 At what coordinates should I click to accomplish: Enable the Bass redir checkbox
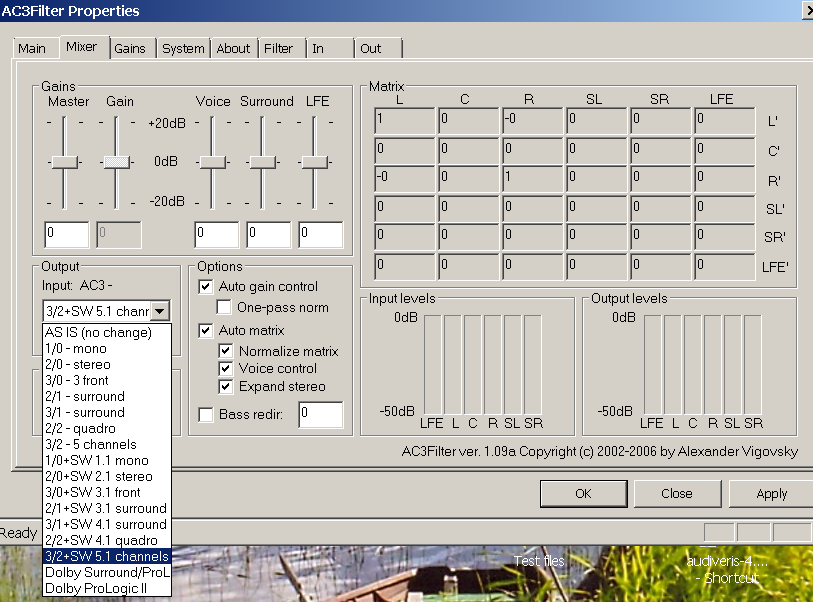click(206, 414)
